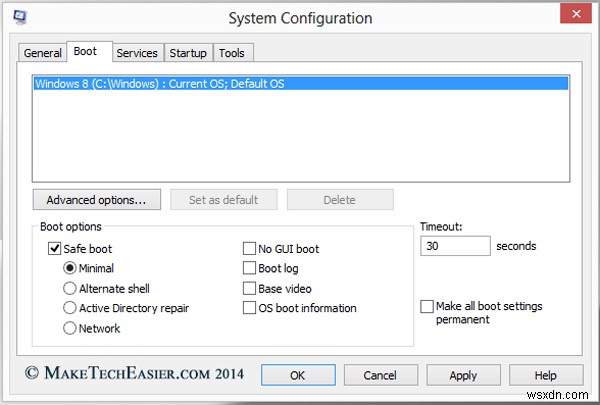
Task: Check OS boot information box
Action: point(250,308)
